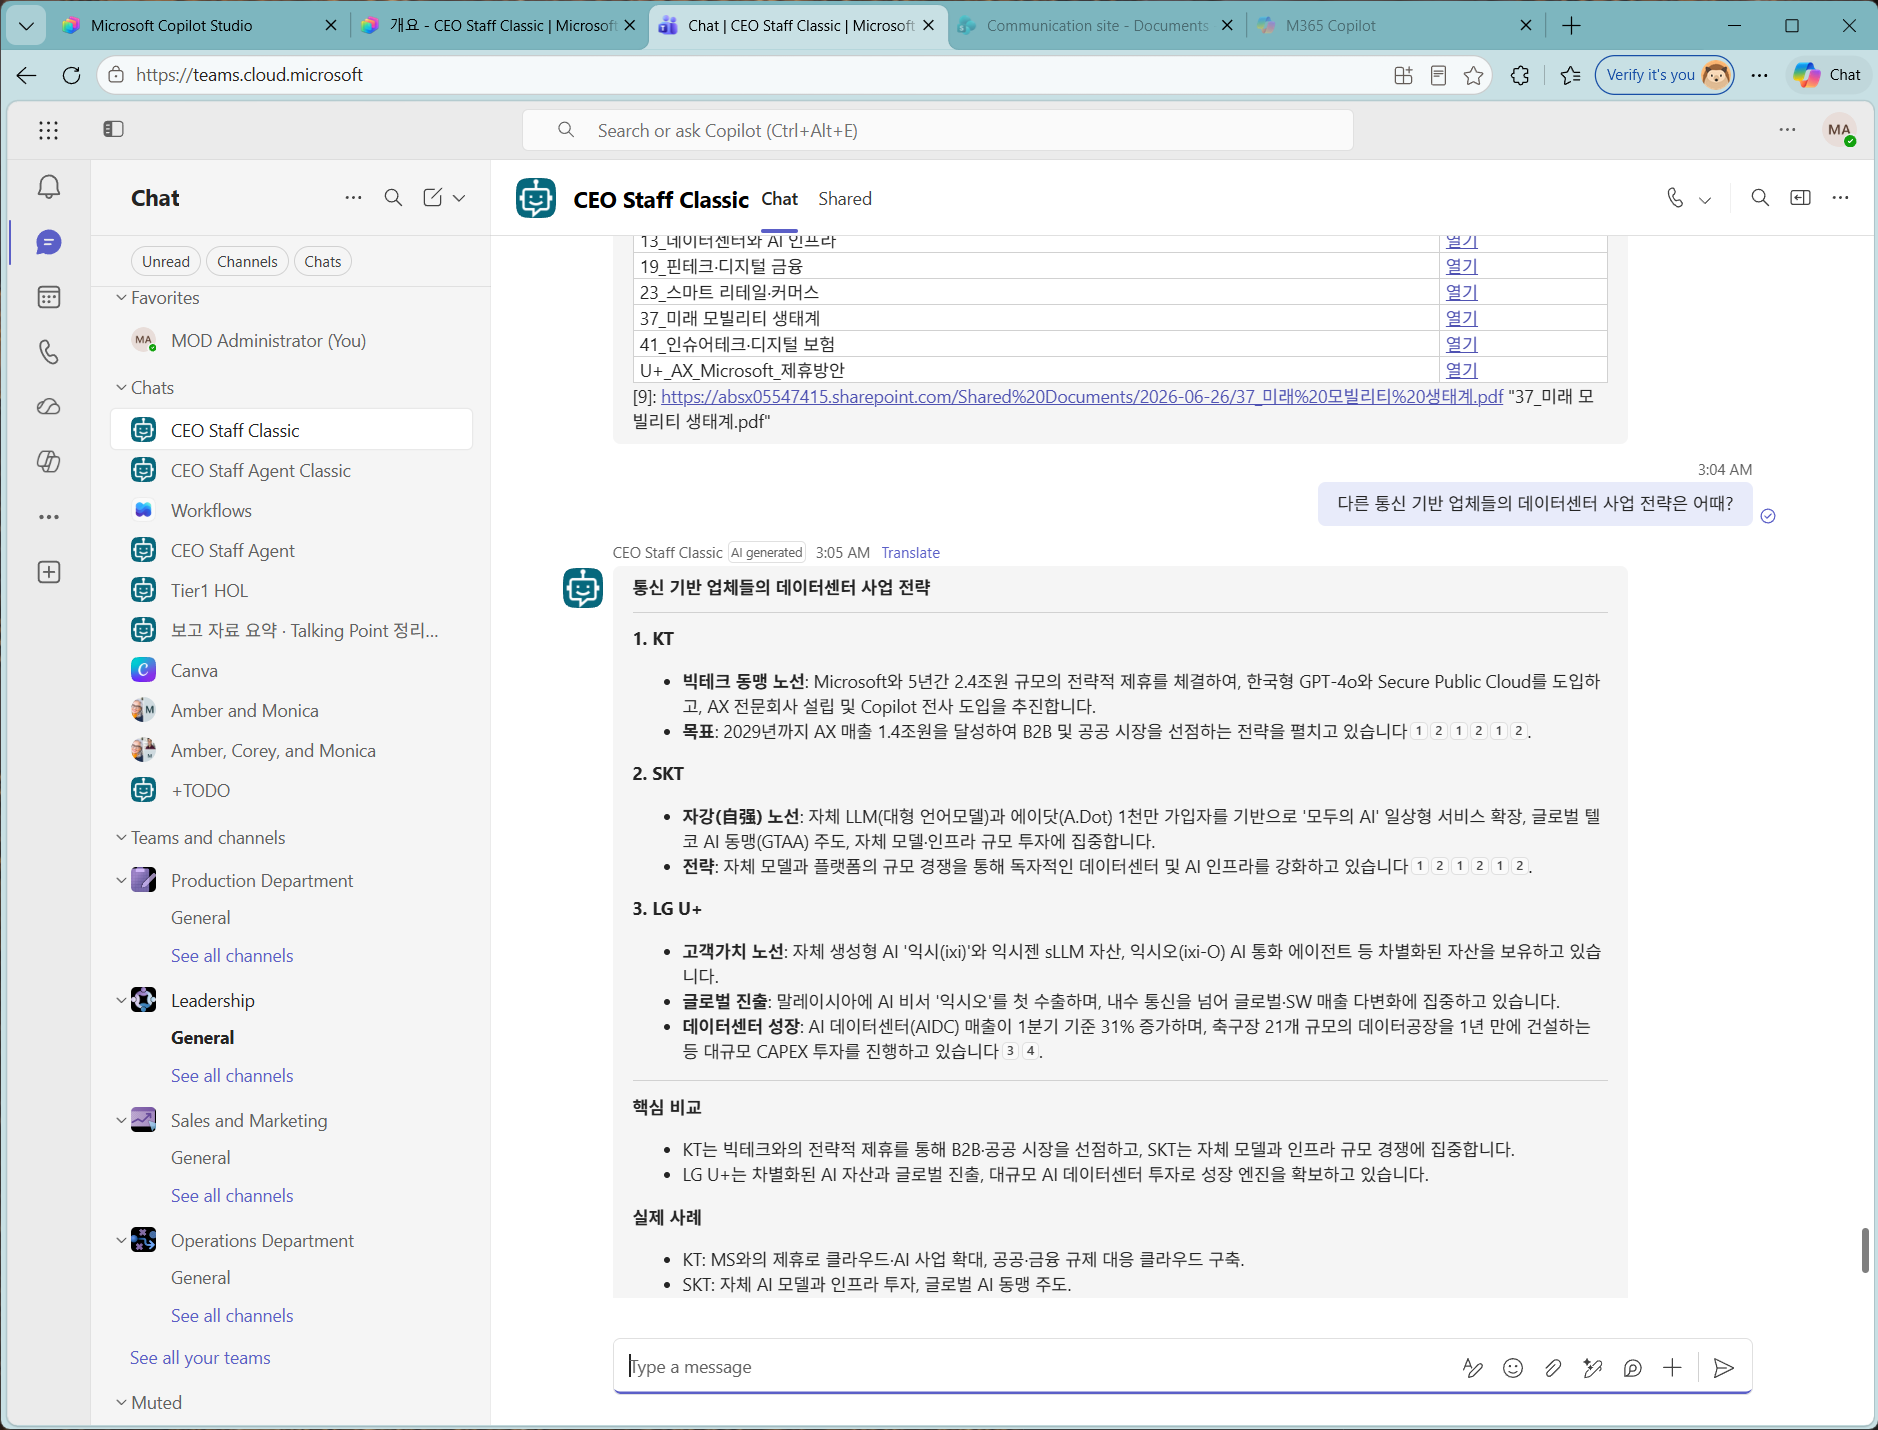Click See all your teams link
Viewport: 1878px width, 1430px height.
(200, 1357)
